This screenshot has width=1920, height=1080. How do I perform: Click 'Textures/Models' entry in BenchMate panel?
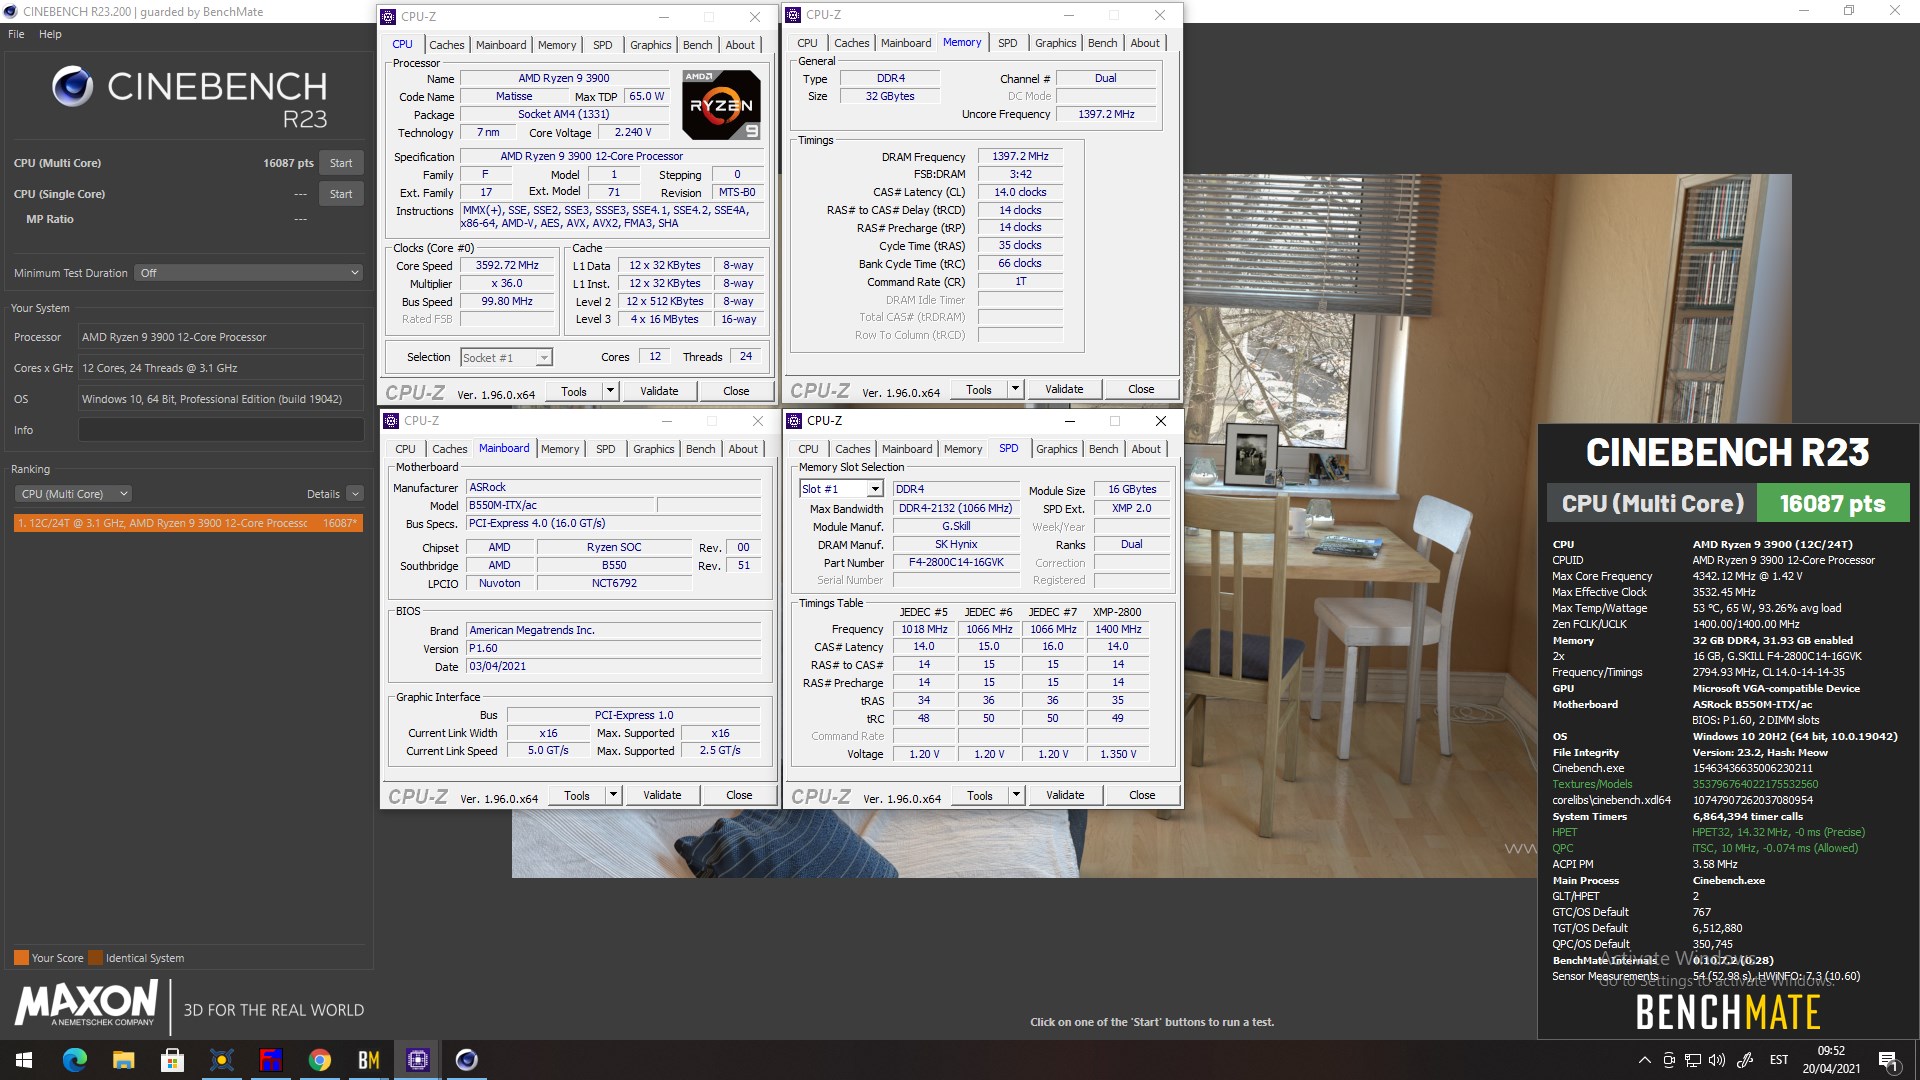coord(1592,784)
